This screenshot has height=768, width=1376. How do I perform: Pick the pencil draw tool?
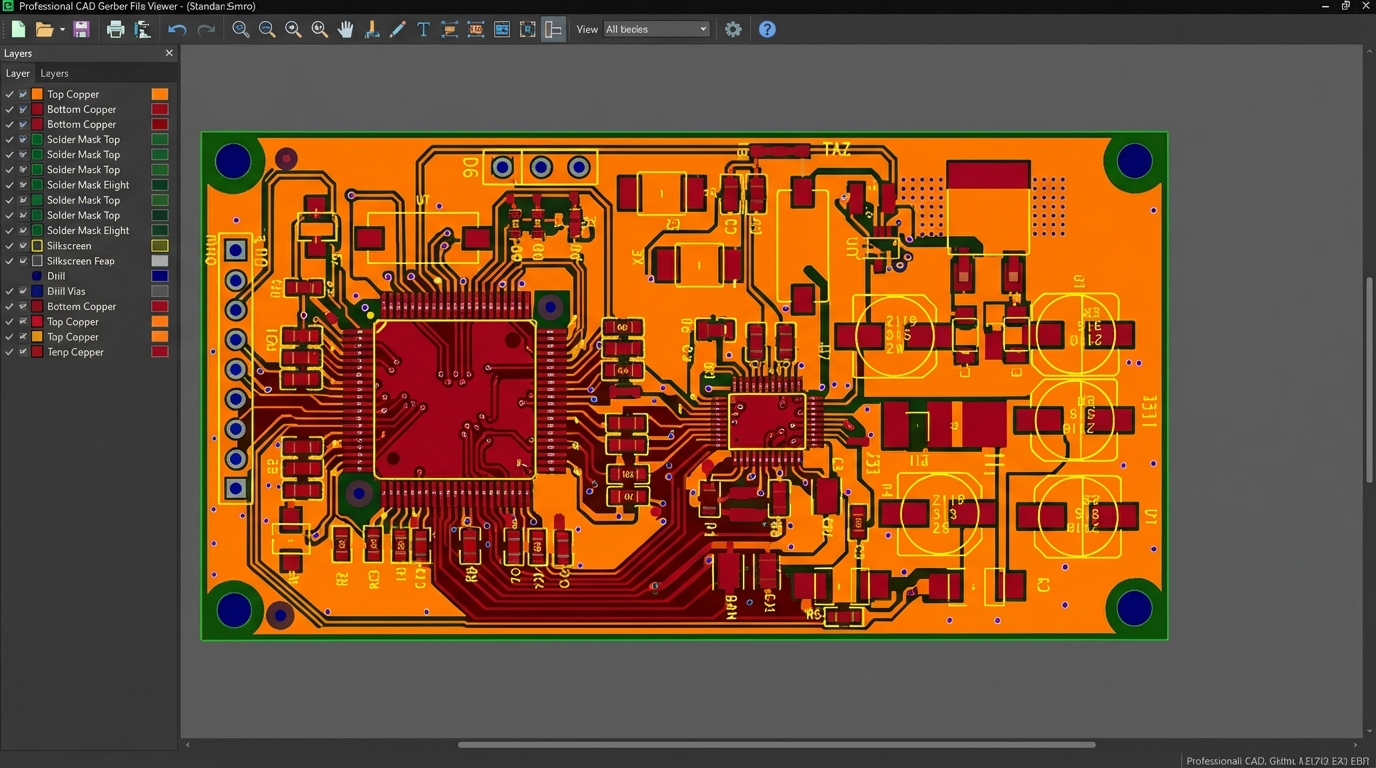[x=397, y=30]
